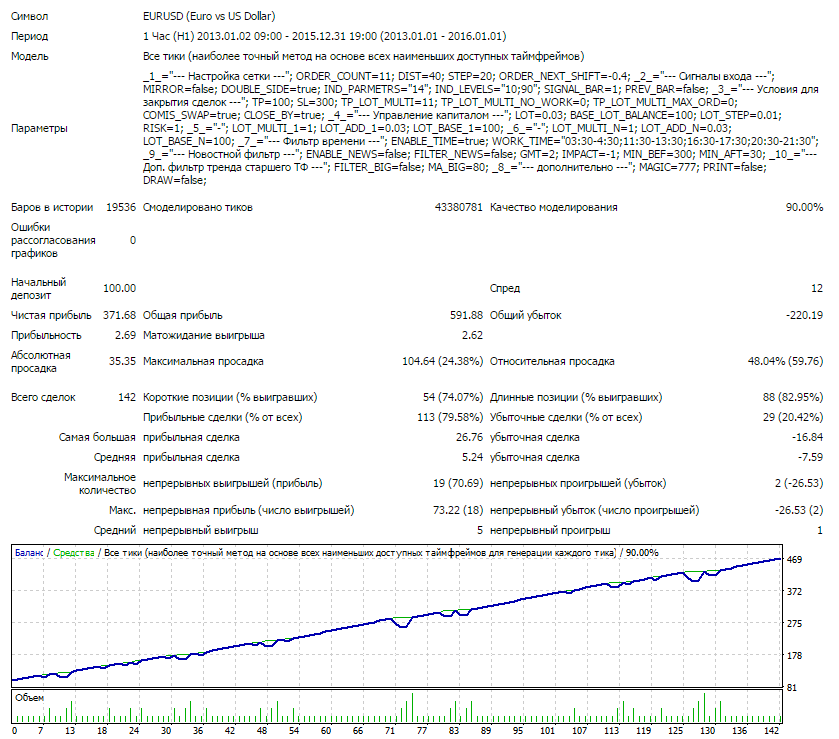The image size is (839, 739).
Task: Click the average profit trade value 5.24
Action: pyautogui.click(x=472, y=457)
